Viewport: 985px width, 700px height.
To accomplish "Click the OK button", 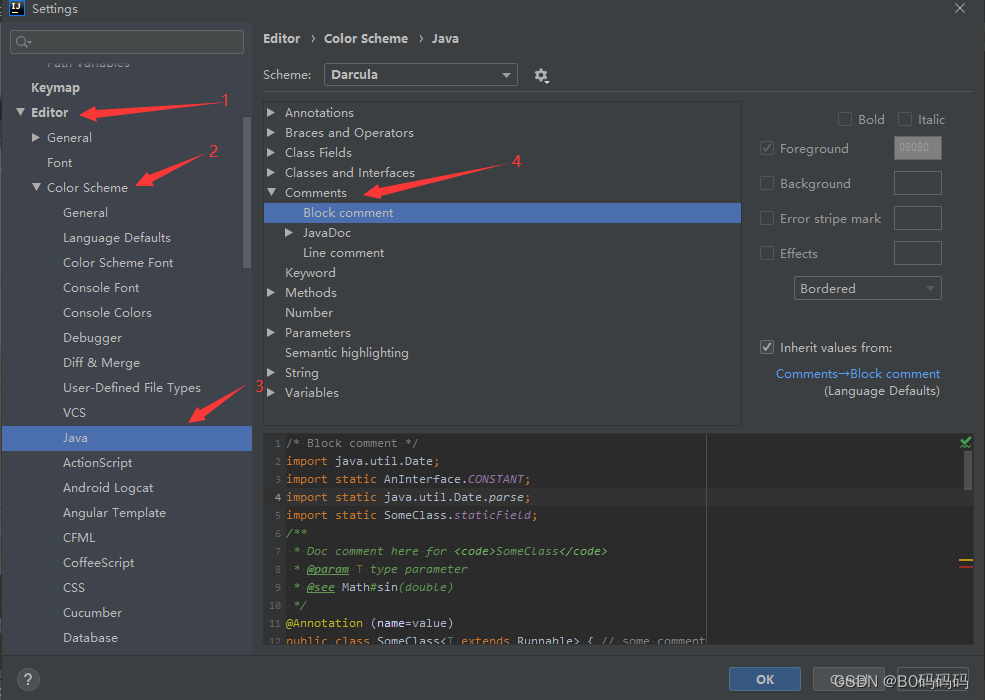I will point(765,679).
